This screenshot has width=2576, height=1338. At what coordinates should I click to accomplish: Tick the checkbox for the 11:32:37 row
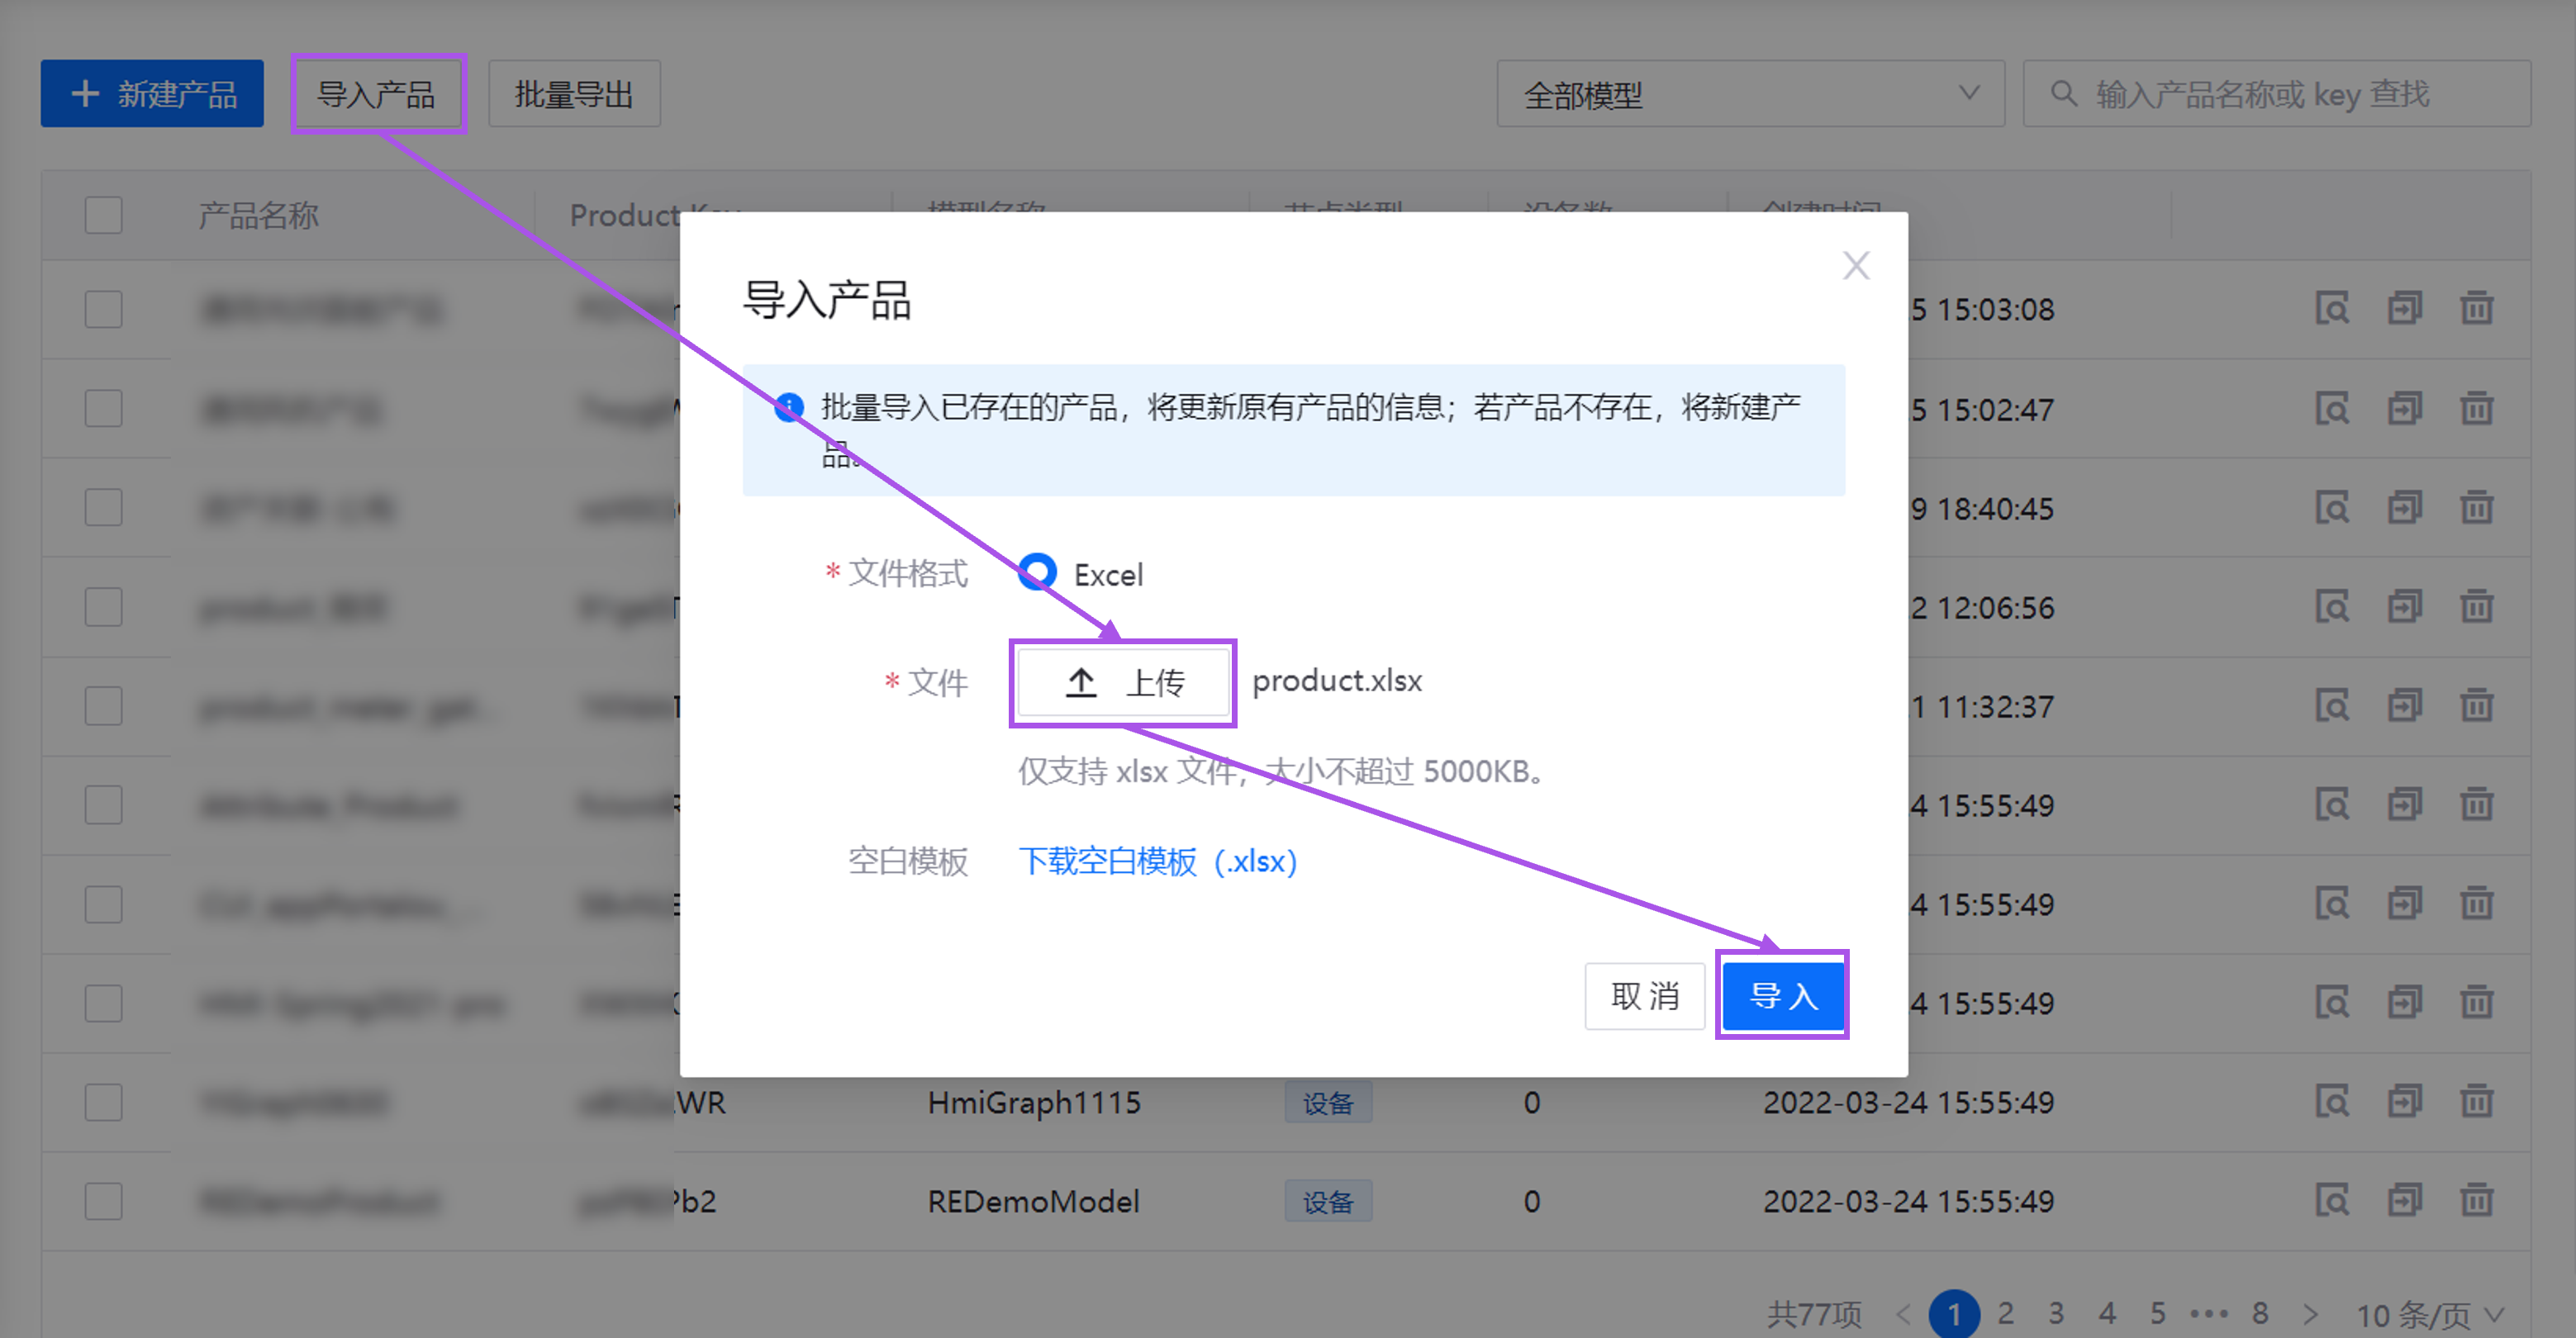[104, 706]
